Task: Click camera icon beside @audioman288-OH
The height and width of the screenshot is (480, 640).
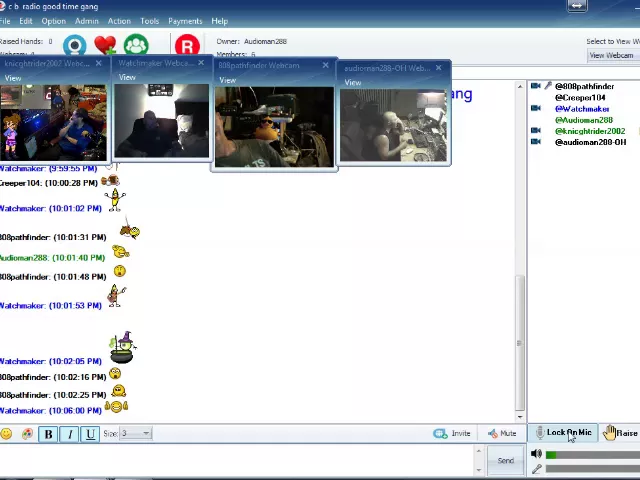Action: (x=536, y=142)
